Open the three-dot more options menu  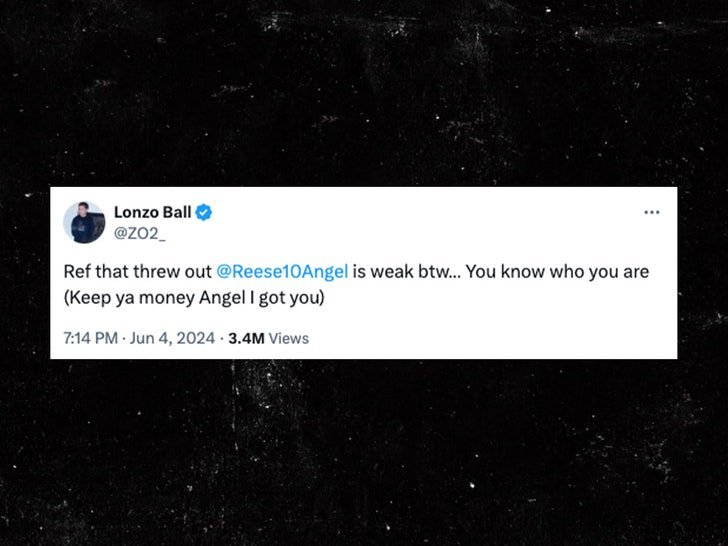point(652,212)
